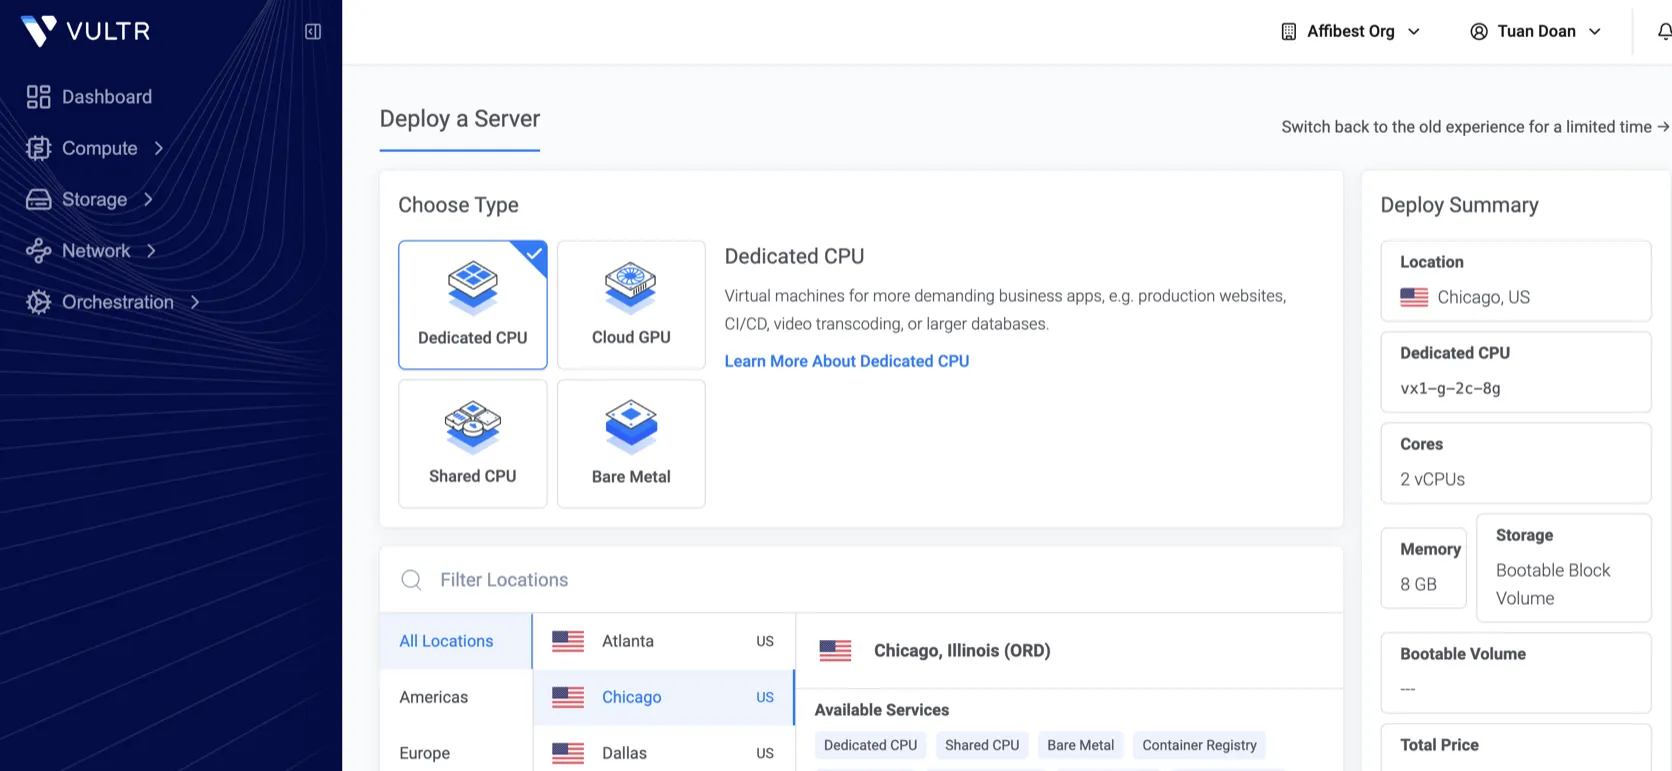Click the Dedicated CPU service tag

click(x=870, y=745)
